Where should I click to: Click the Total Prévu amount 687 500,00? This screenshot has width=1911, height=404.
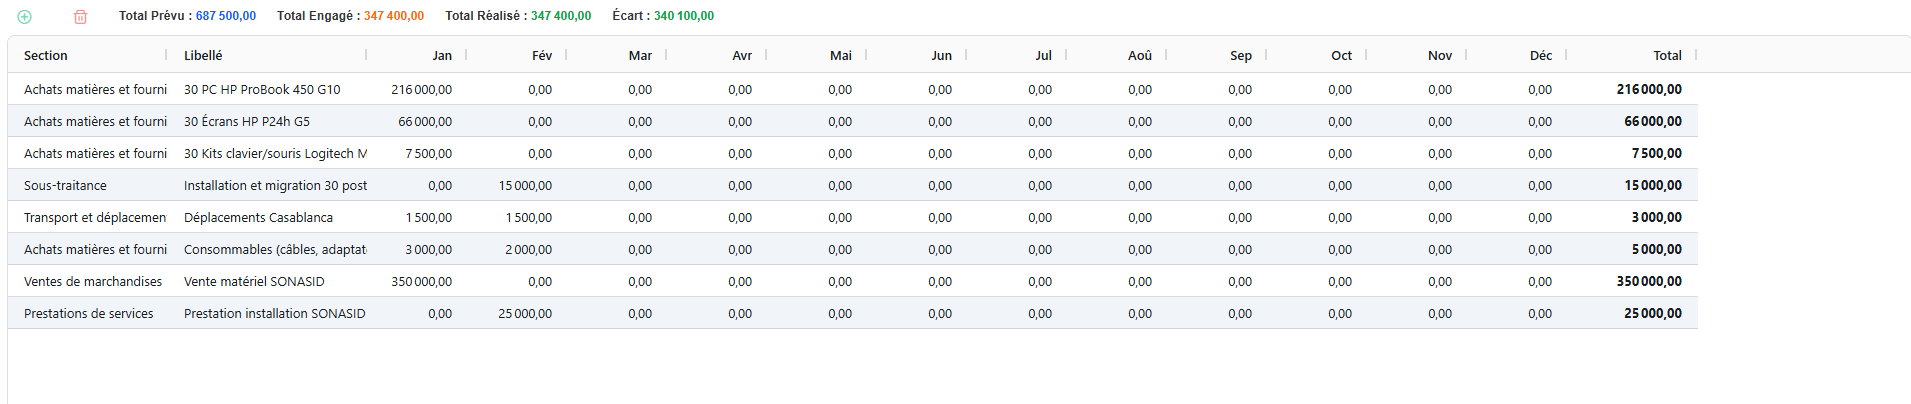click(225, 16)
